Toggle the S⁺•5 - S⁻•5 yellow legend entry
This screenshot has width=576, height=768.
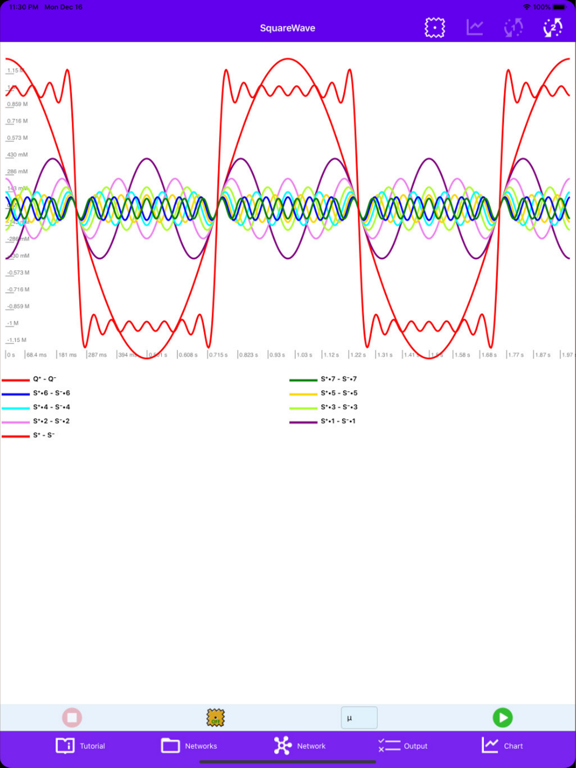[x=324, y=393]
